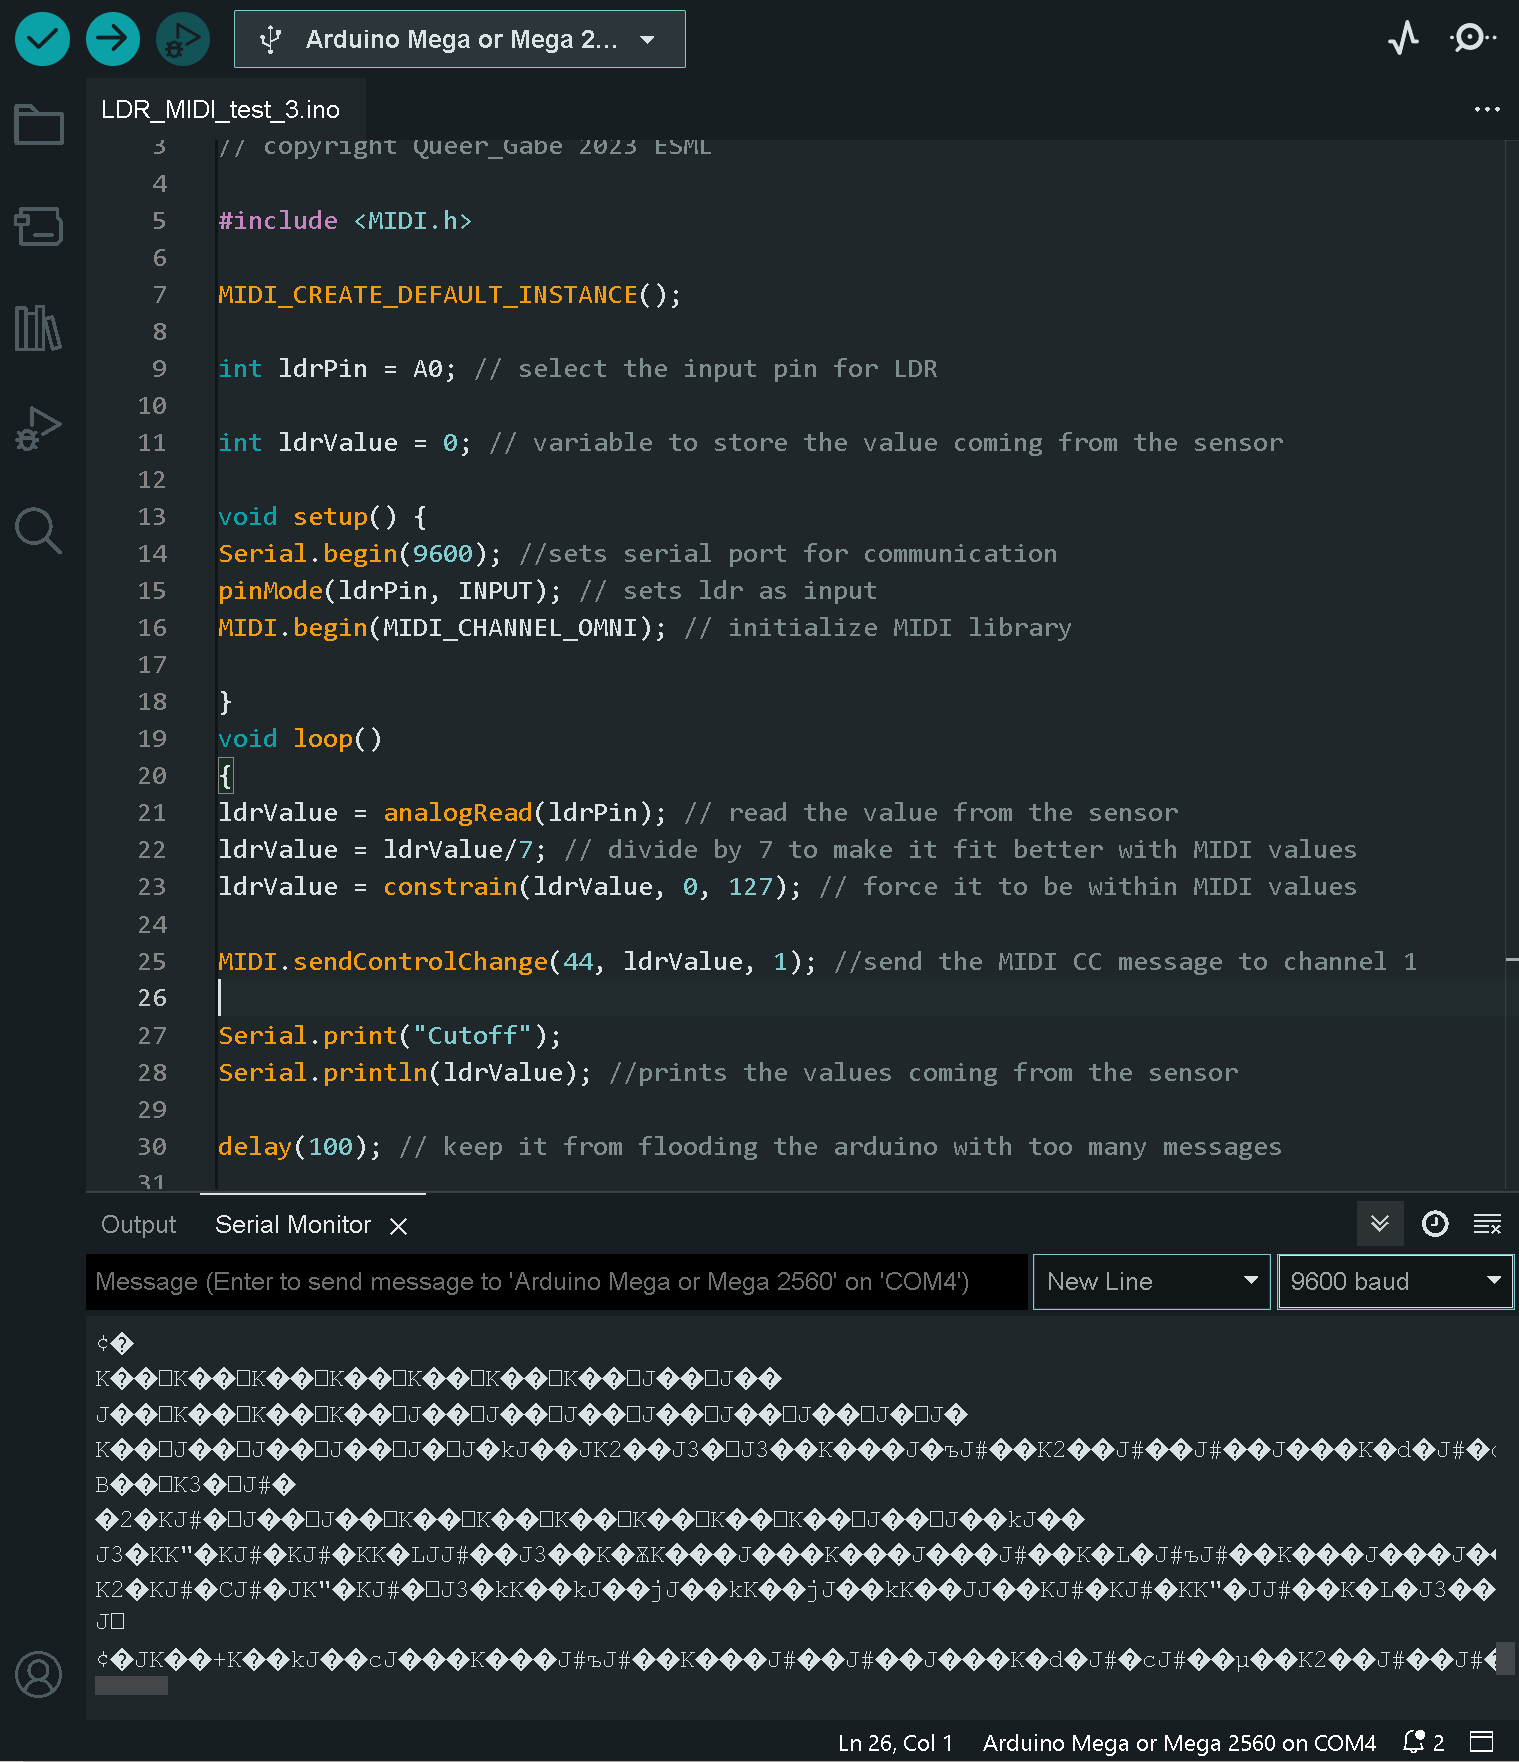Open the New Line ending dropdown
1519x1762 pixels.
coord(1151,1282)
